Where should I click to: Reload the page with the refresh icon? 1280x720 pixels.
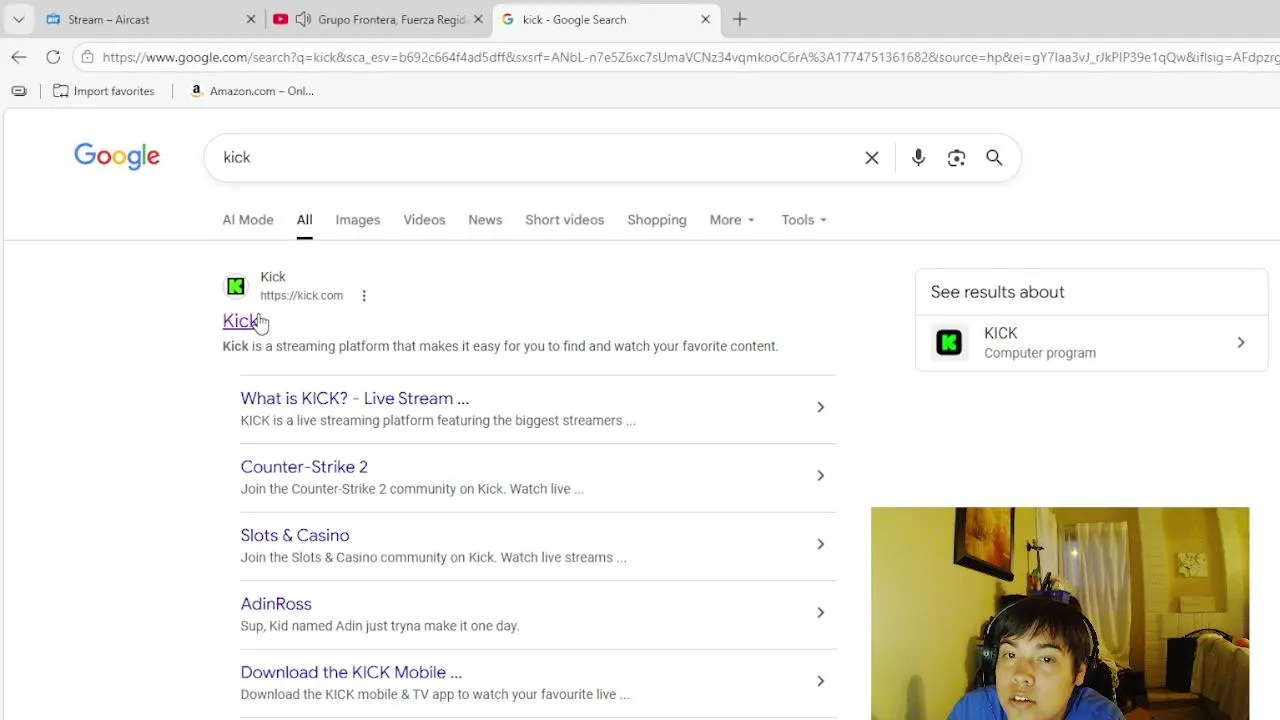click(53, 57)
